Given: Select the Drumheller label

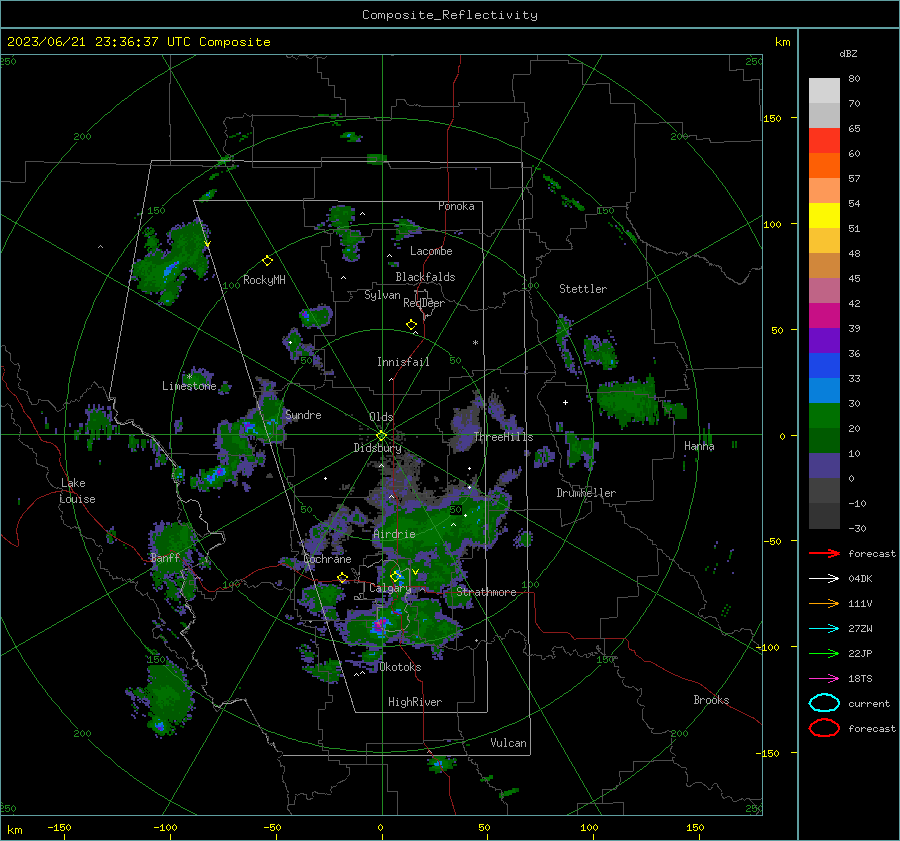Looking at the screenshot, I should click(x=586, y=493).
